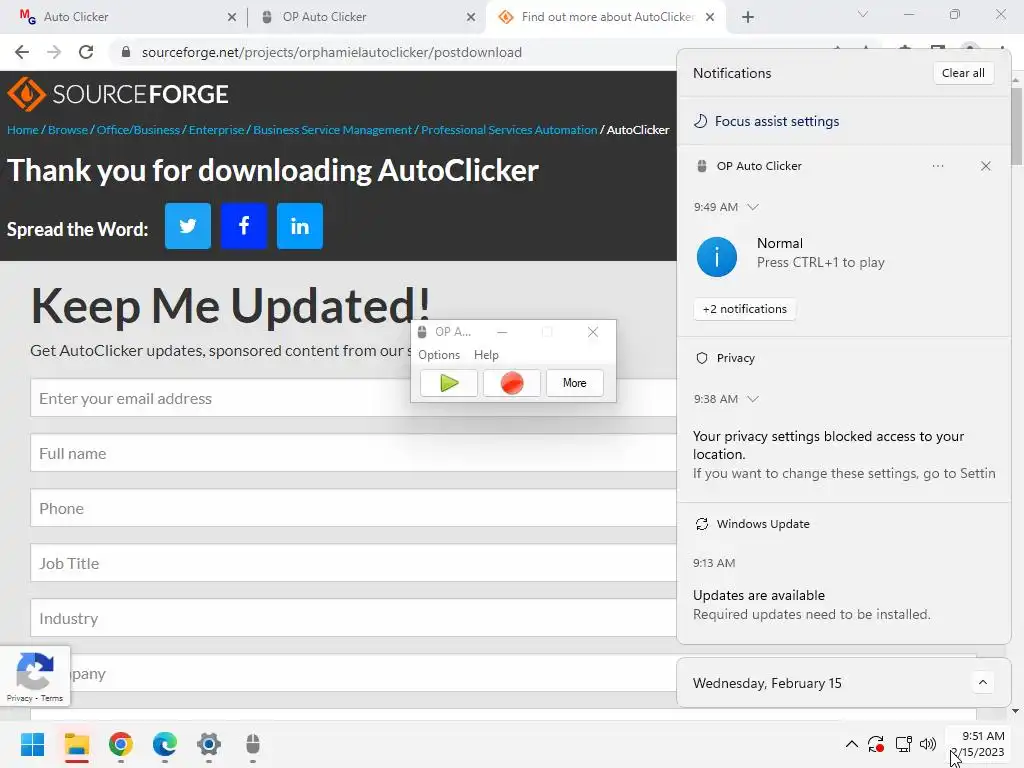Screen dimensions: 1024x768
Task: Click the Browse breadcrumb link
Action: click(68, 130)
